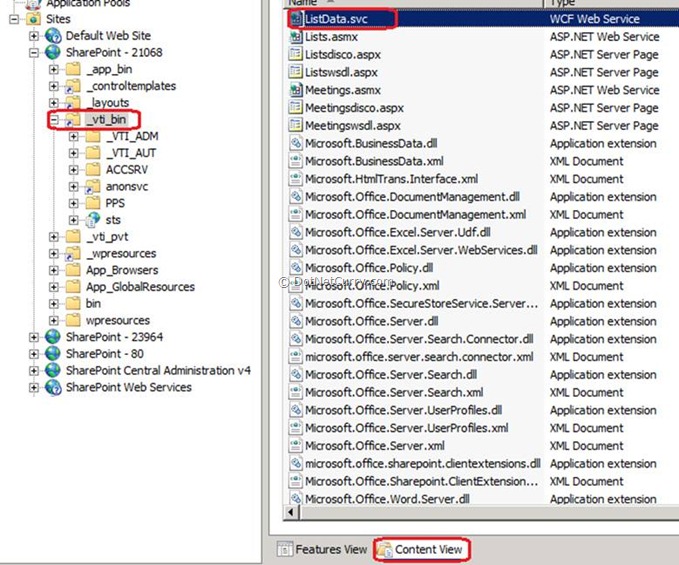Click the Microsoft.BusinessData.dll file icon
This screenshot has width=679, height=565.
[x=296, y=143]
